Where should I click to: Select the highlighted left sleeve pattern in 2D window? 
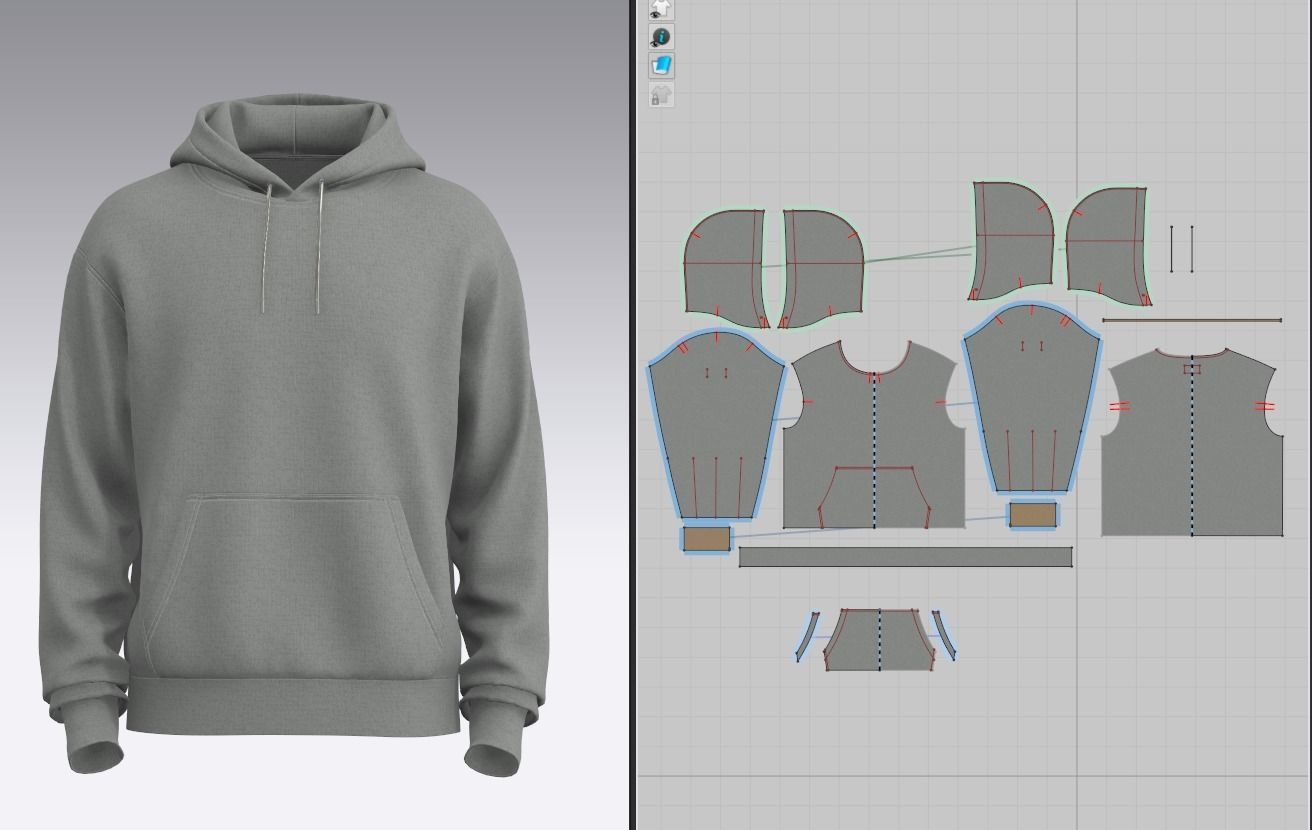click(716, 425)
